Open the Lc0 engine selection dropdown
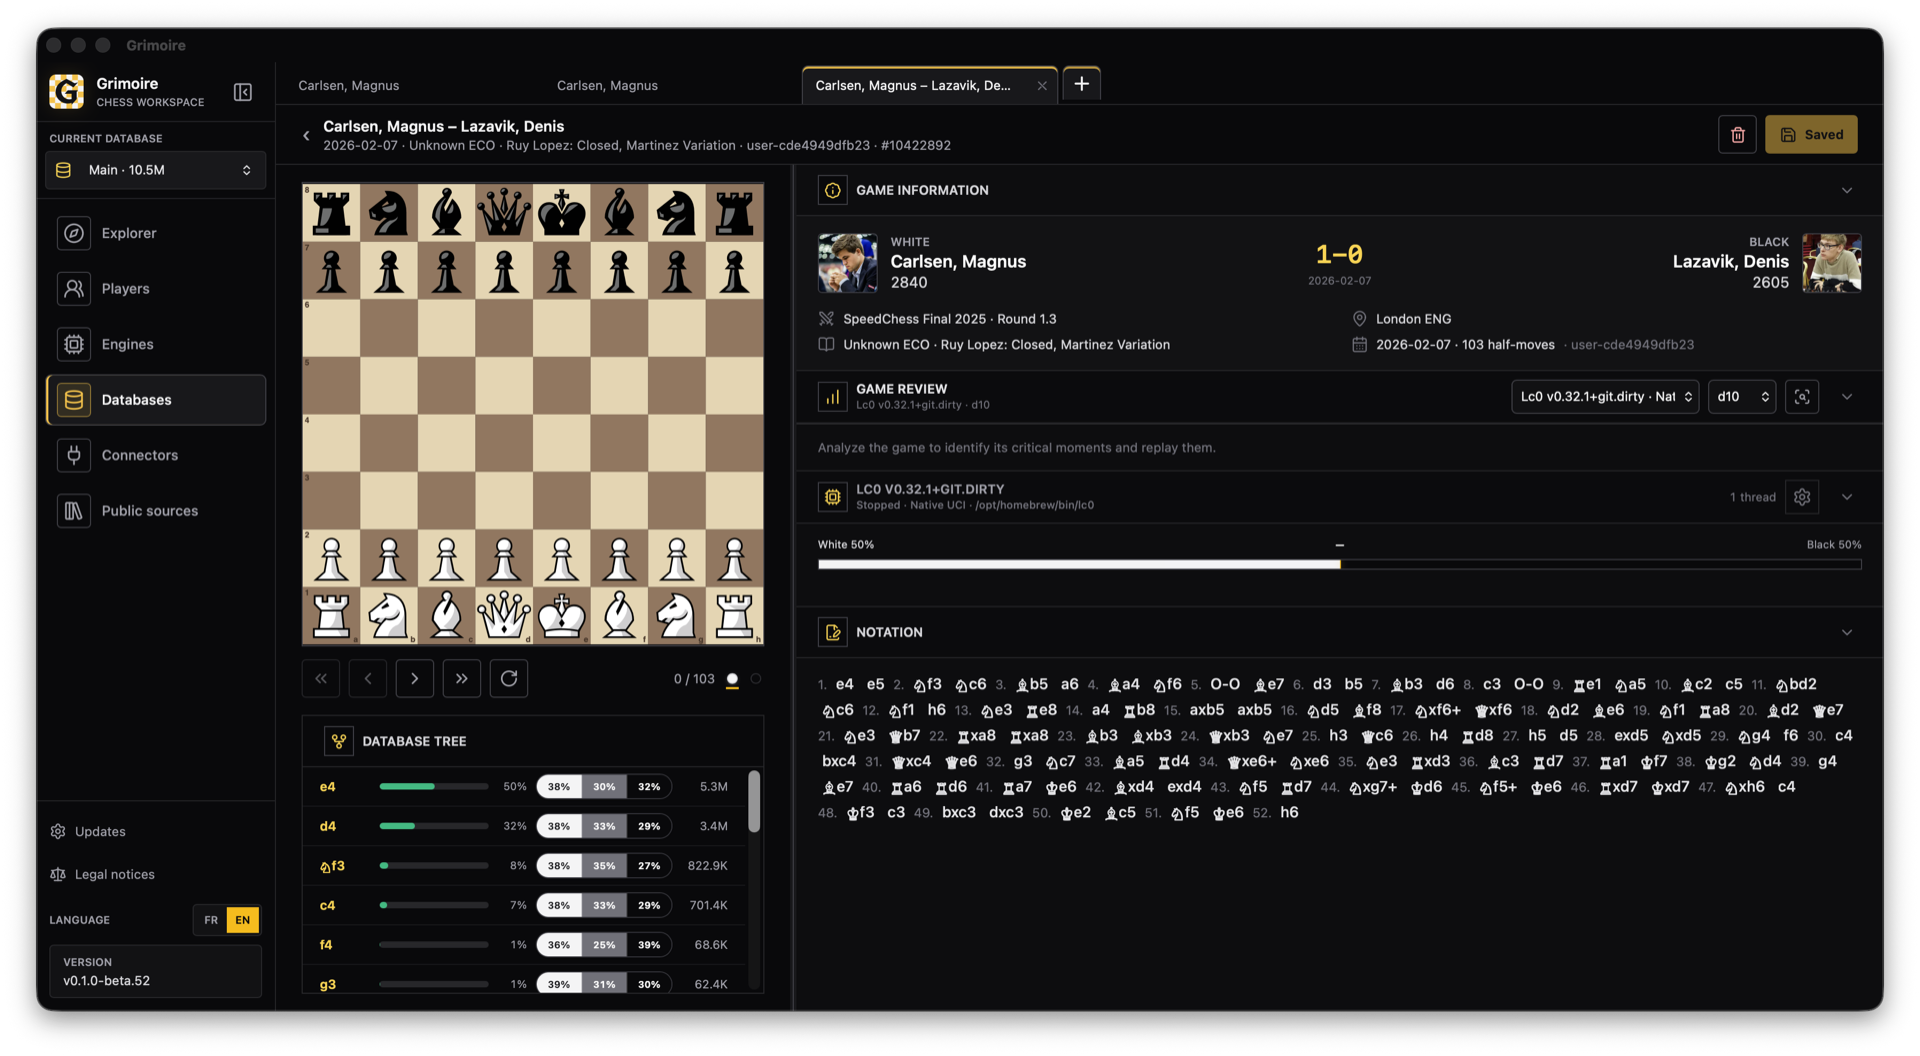 click(x=1604, y=398)
